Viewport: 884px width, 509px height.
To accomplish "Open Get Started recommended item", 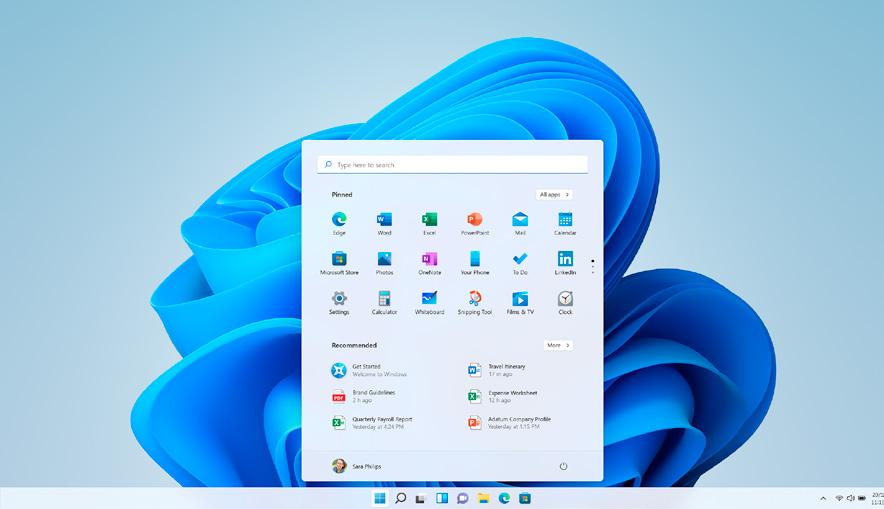I will [369, 370].
